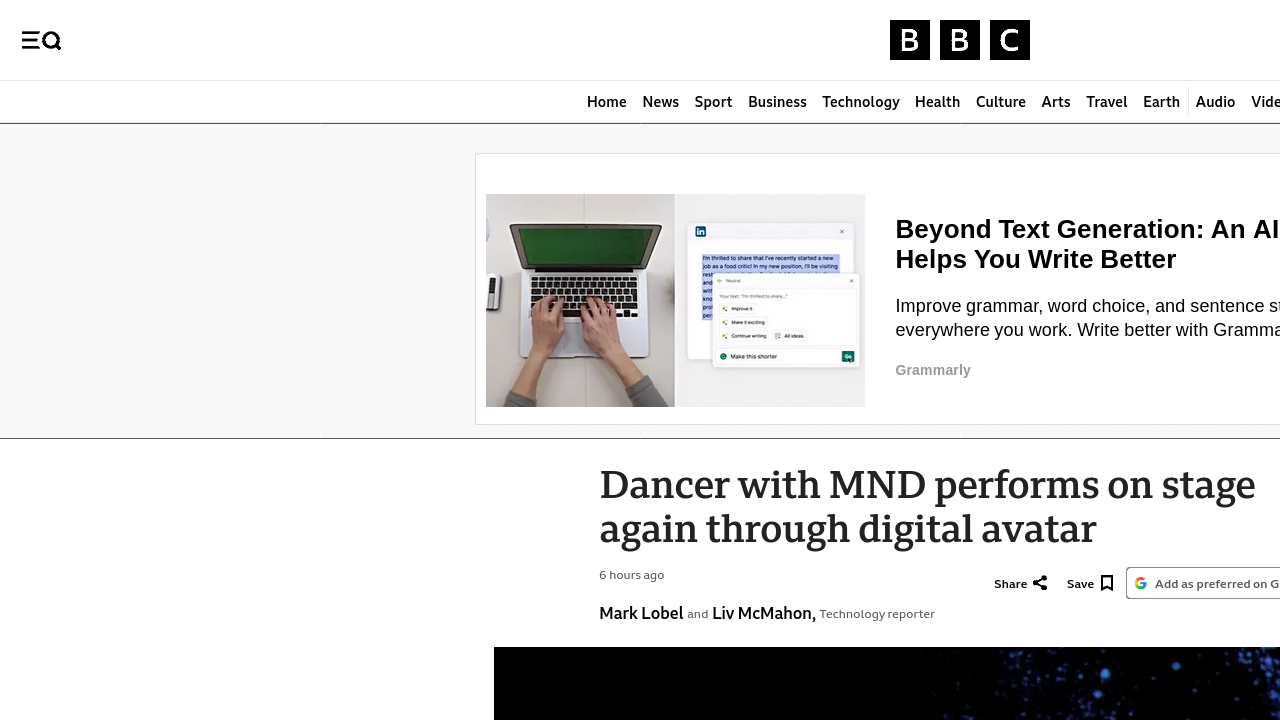Go to the Health section
The height and width of the screenshot is (720, 1280).
point(937,102)
